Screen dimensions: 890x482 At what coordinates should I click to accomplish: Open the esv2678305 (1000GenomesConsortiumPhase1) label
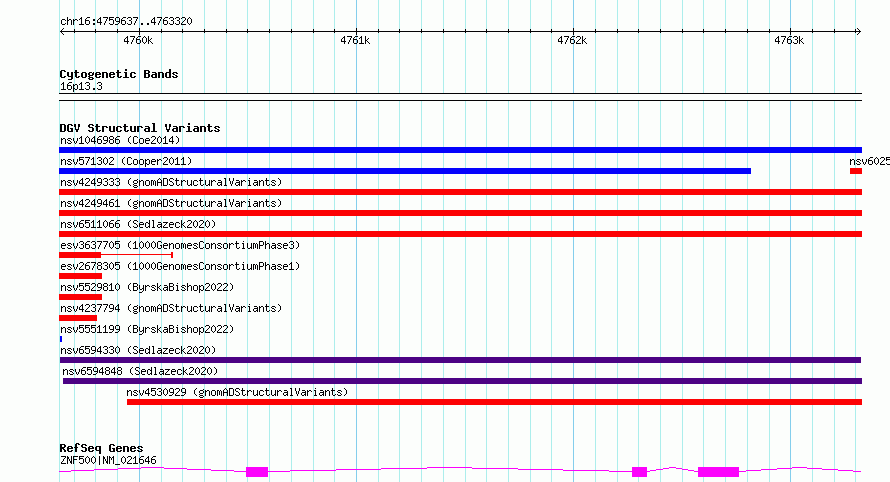point(180,266)
